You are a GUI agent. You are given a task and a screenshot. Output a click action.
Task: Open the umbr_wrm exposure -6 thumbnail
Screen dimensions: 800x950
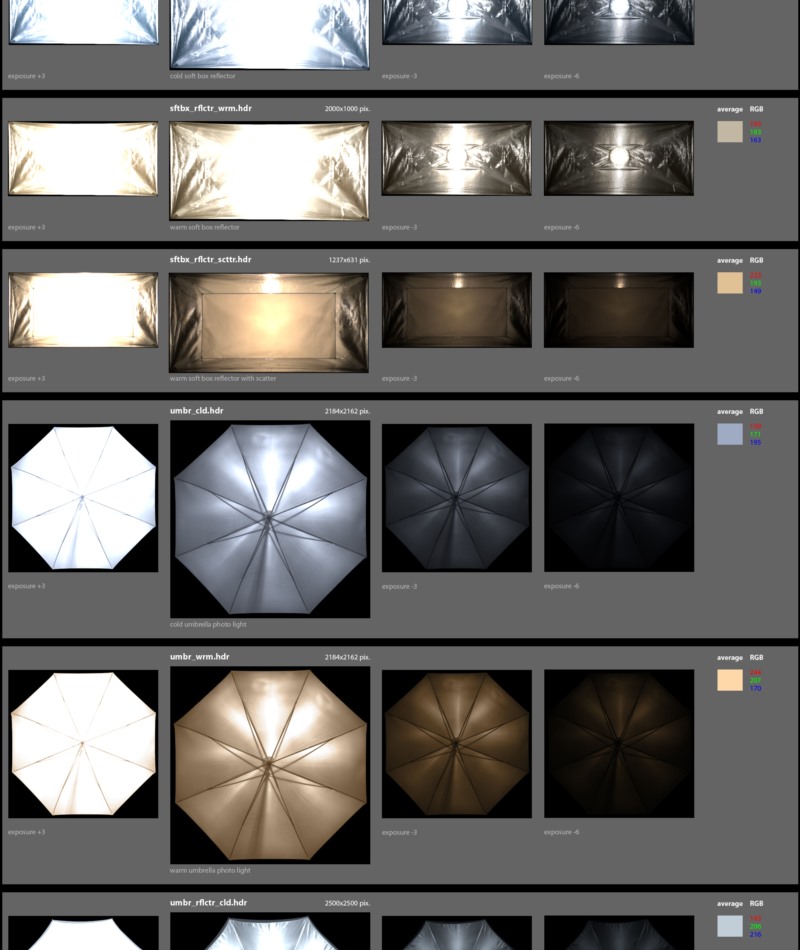[619, 743]
